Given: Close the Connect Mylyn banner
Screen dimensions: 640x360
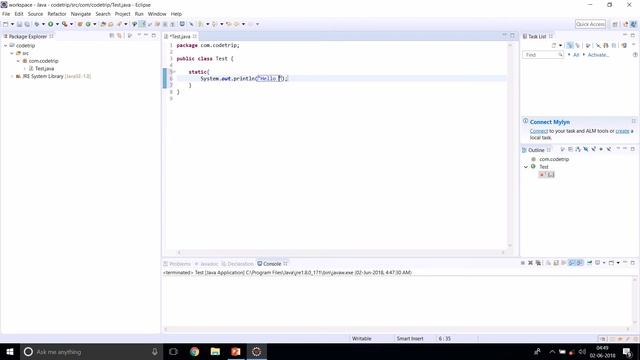Looking at the screenshot, I should tap(633, 121).
